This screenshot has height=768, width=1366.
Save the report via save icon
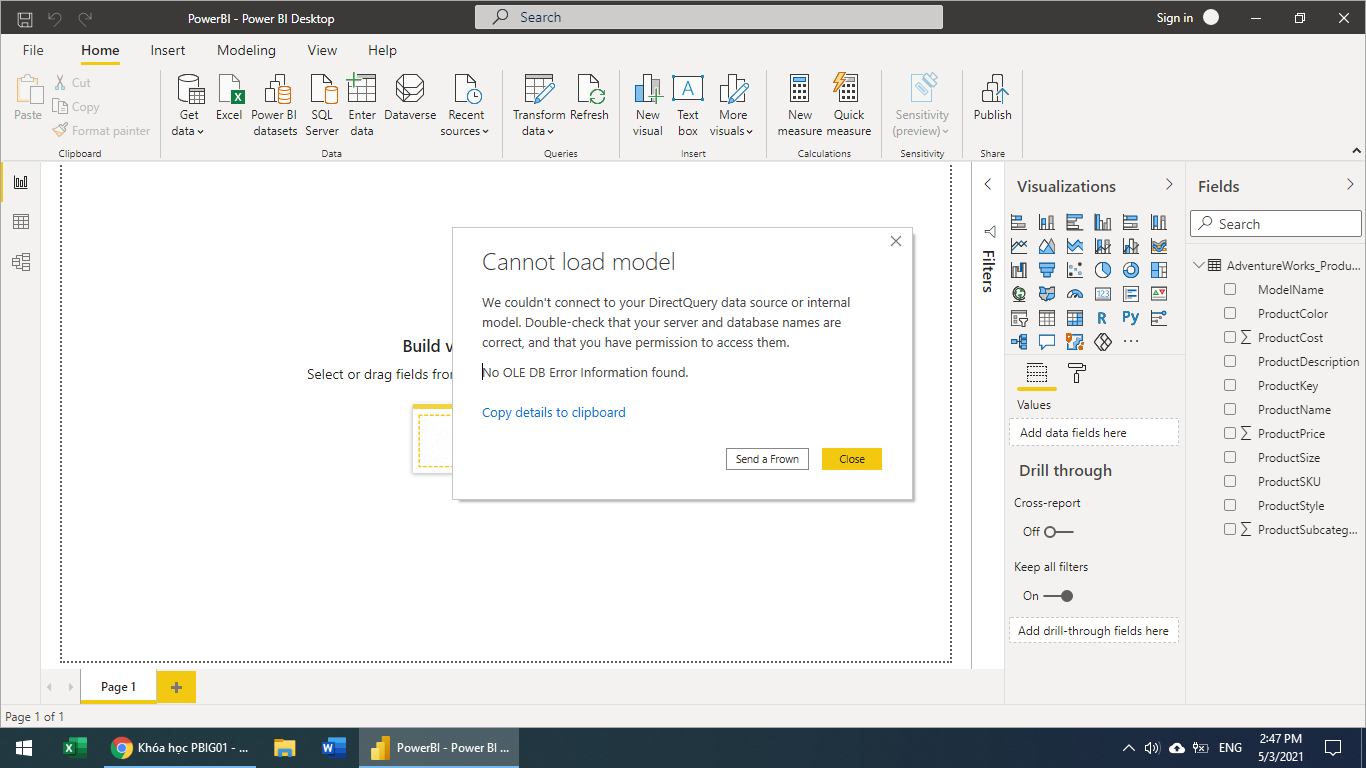(x=25, y=18)
